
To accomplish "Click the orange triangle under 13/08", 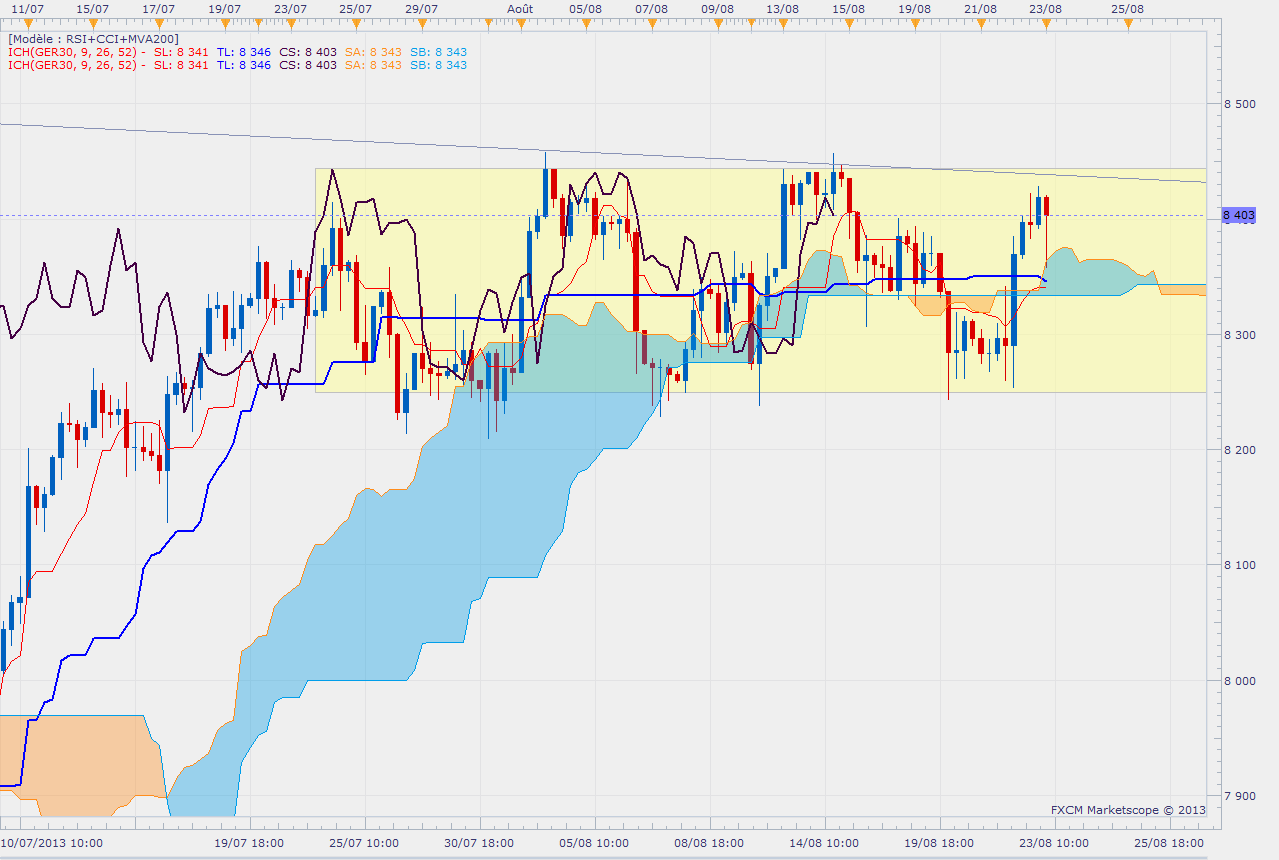I will 784,22.
